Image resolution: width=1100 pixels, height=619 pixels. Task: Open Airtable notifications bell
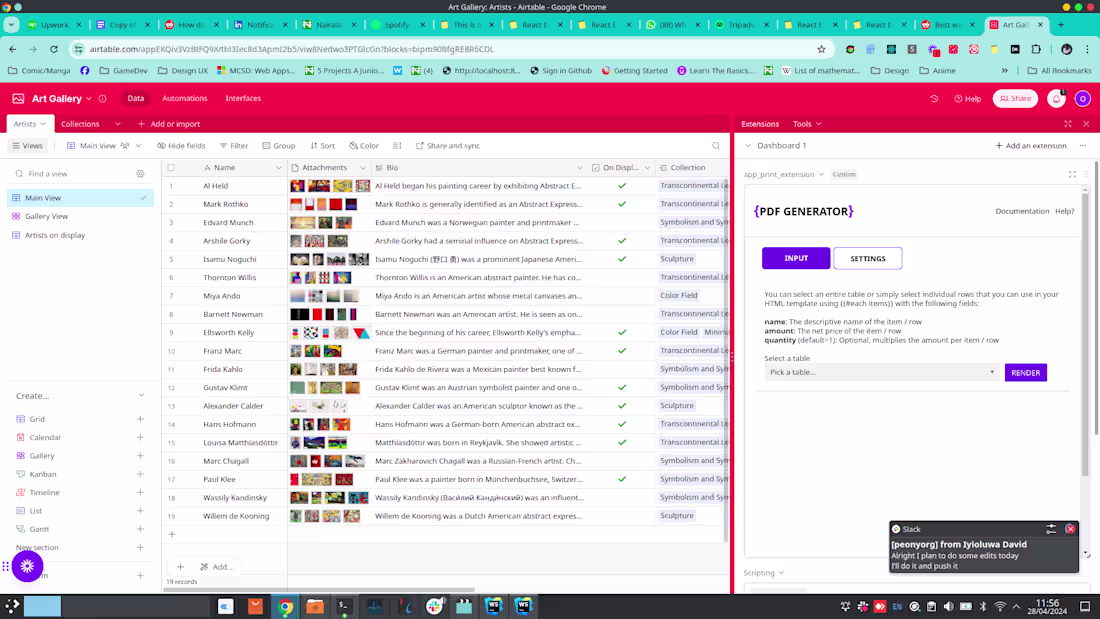1056,99
